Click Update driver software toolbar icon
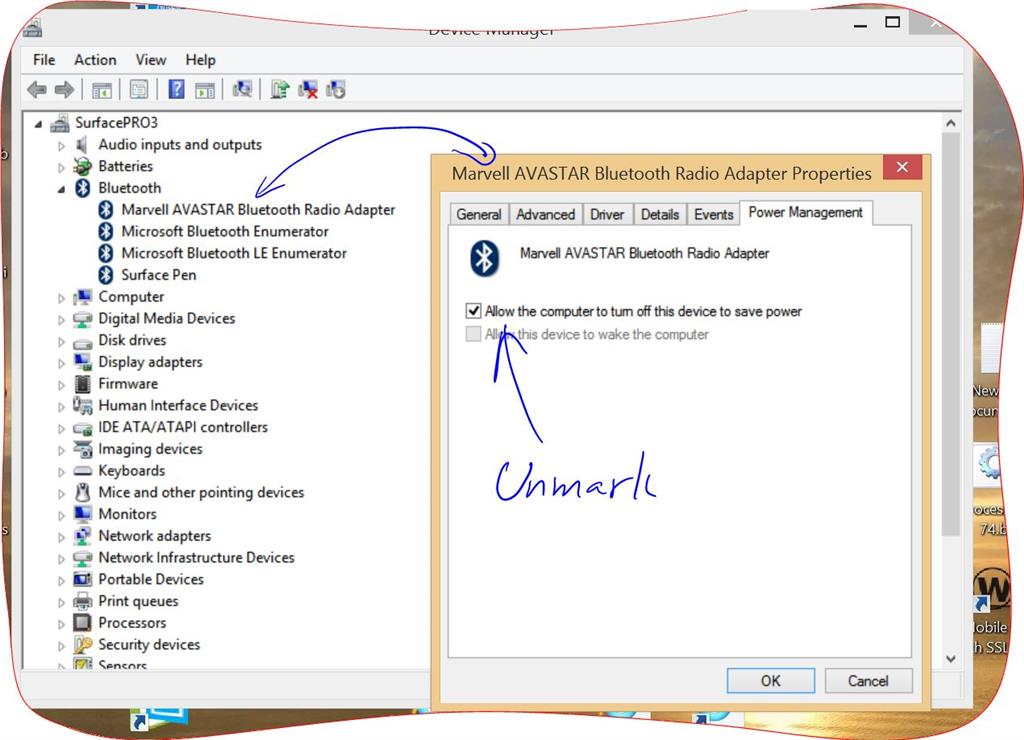Screen dimensions: 1024x740 [280, 89]
